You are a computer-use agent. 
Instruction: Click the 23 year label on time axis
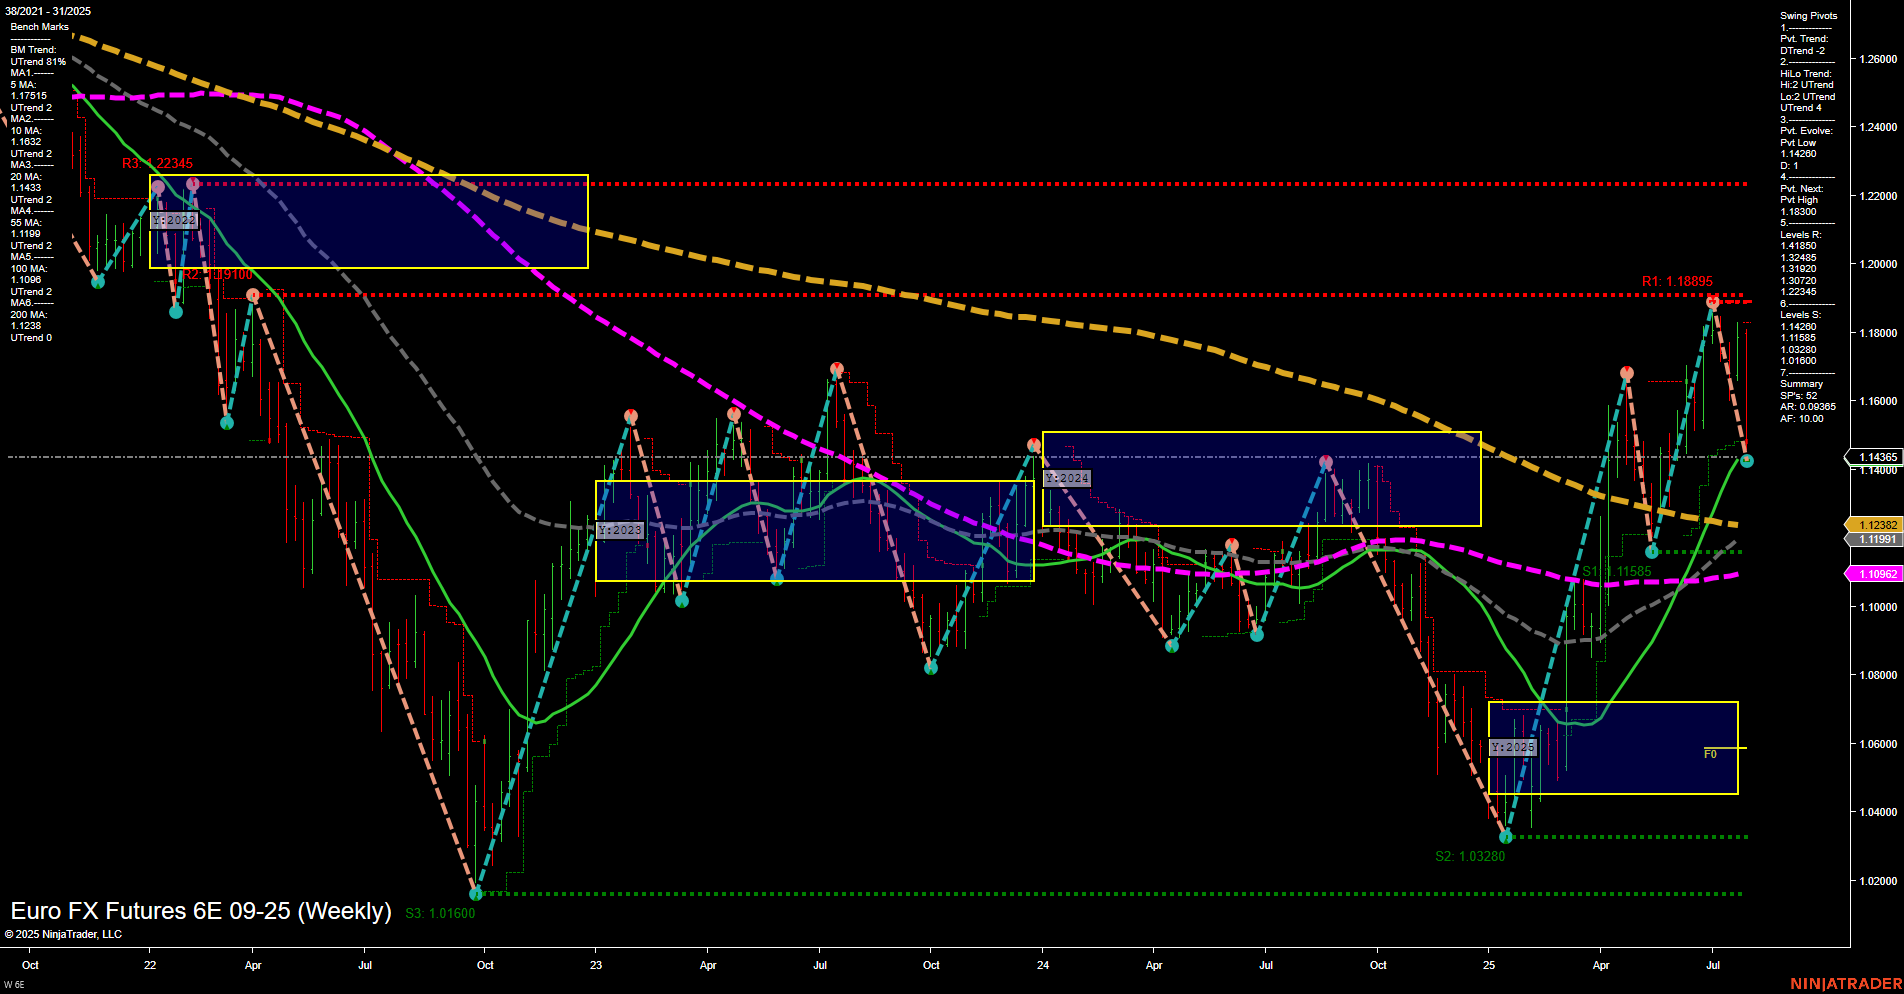(596, 965)
